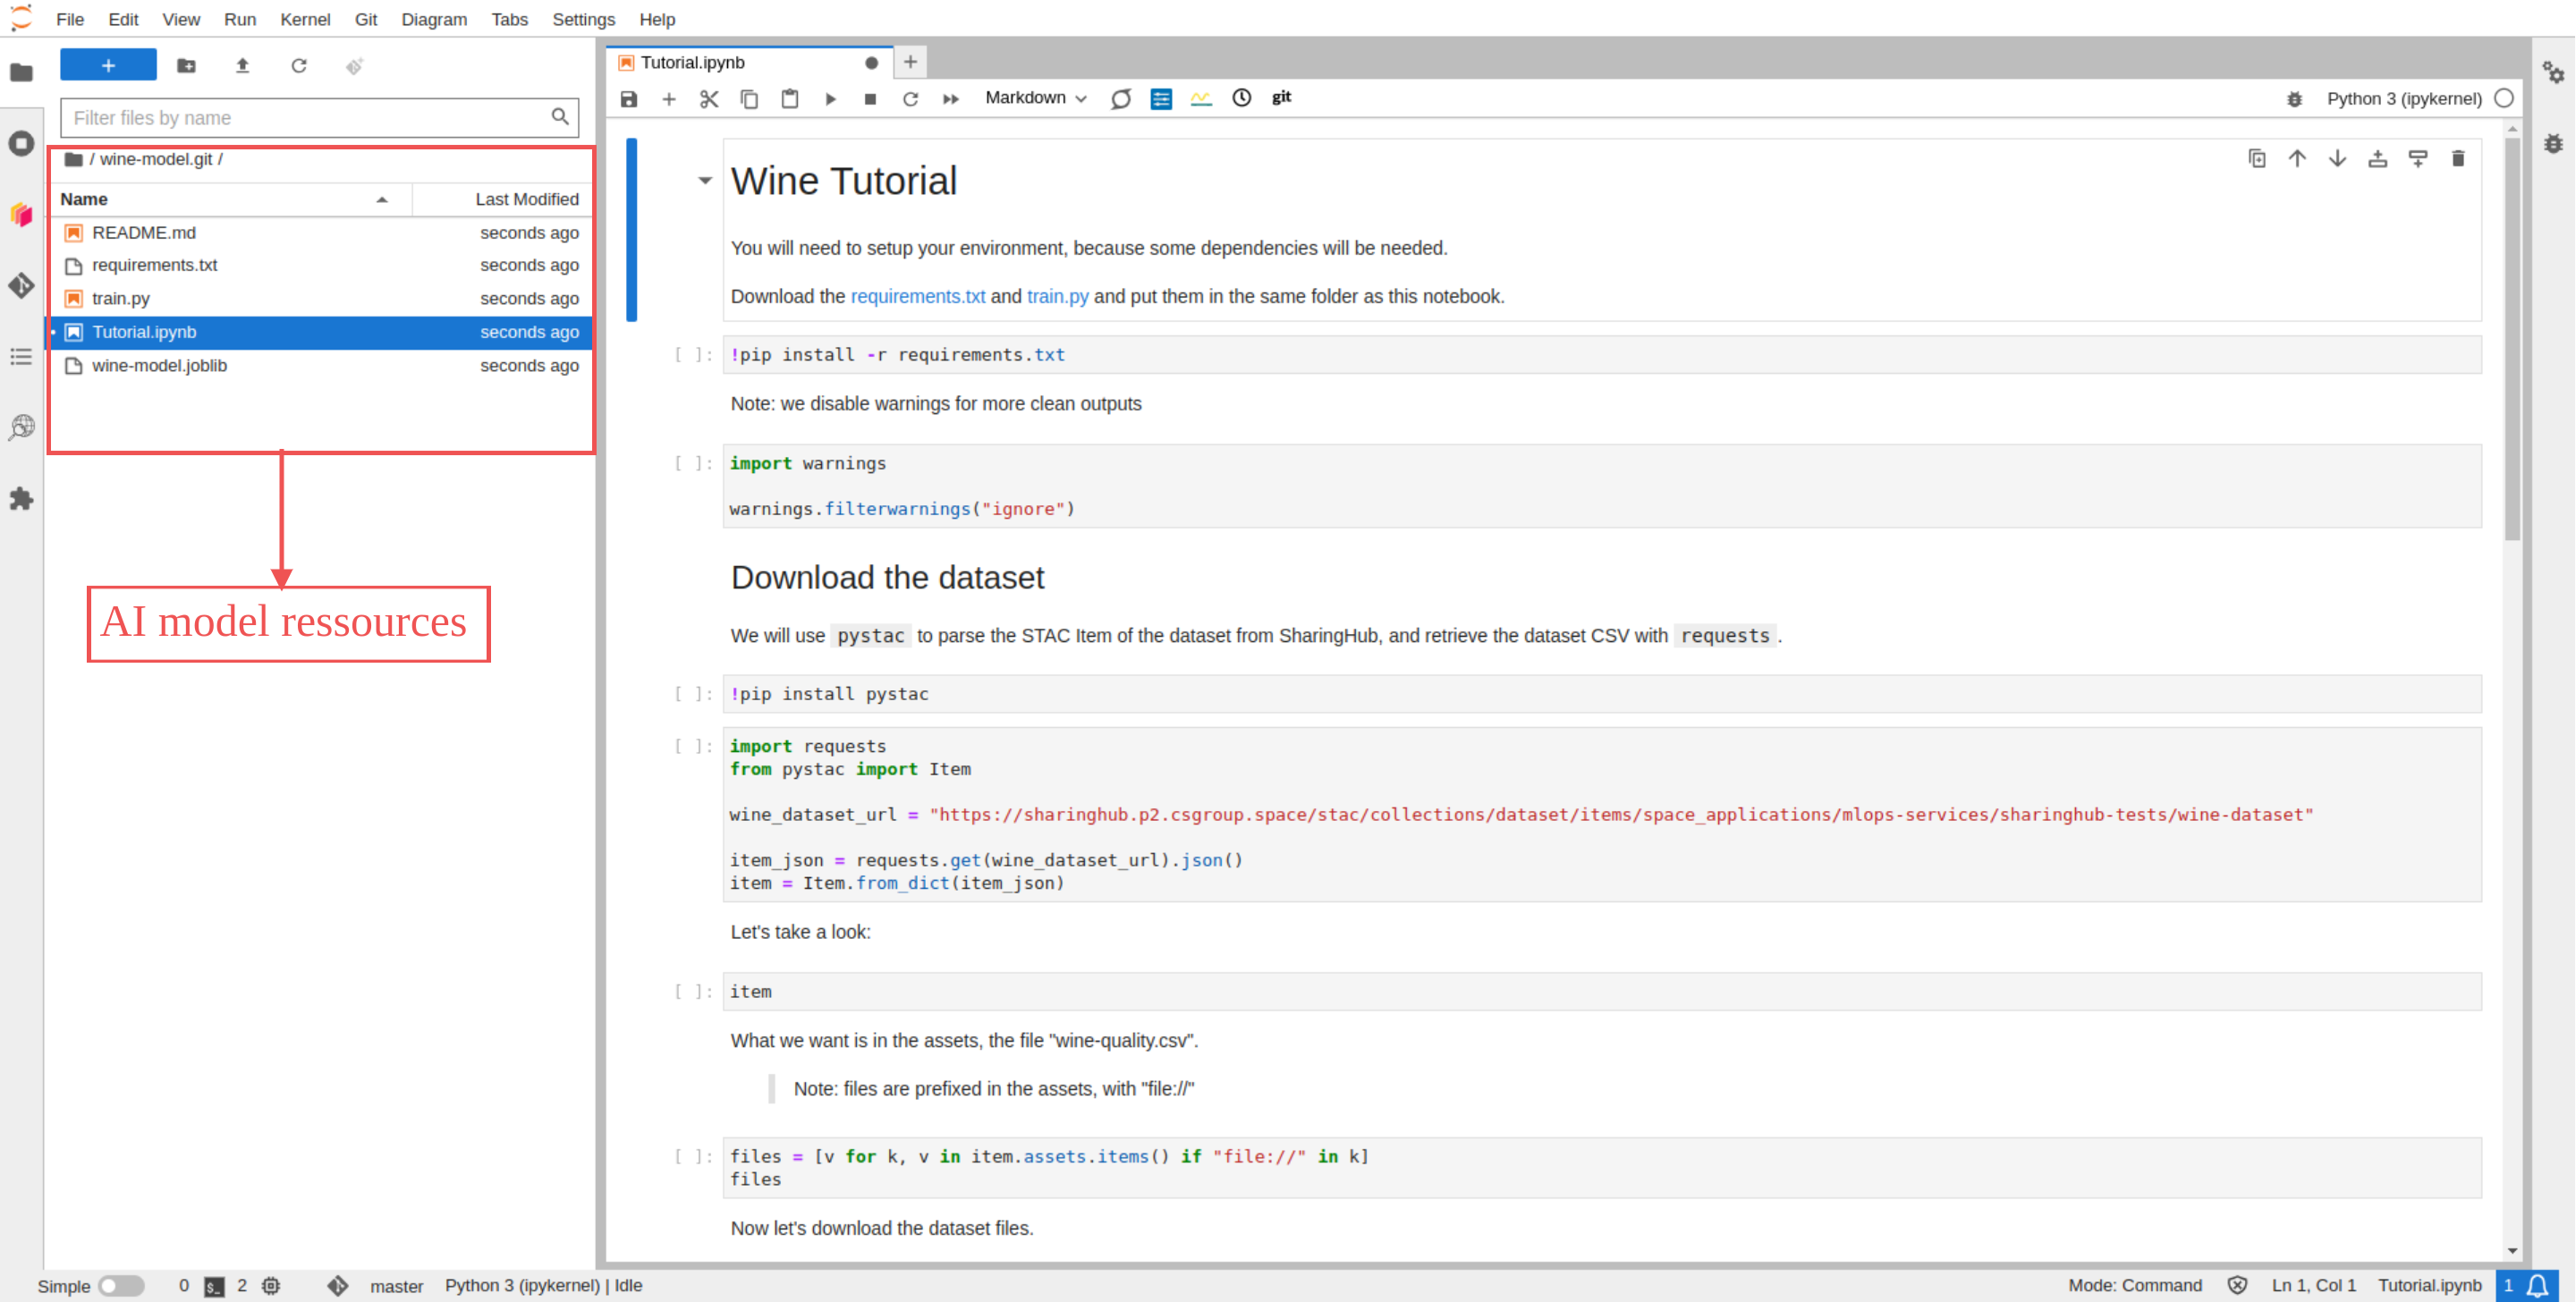Screen dimensions: 2576x1302
Task: Click the debugger bug icon in toolbar
Action: (2294, 98)
